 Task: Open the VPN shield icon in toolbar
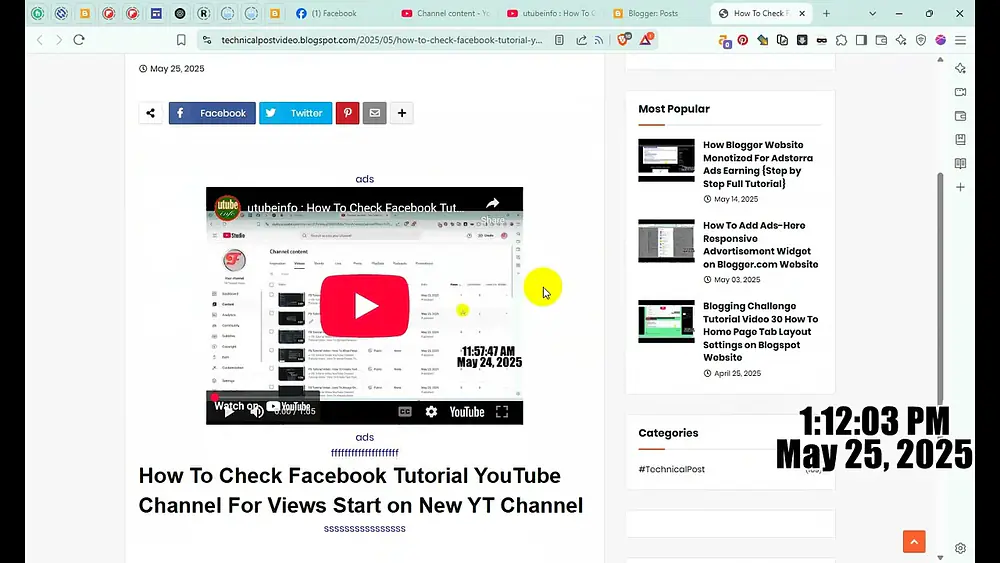tap(920, 40)
